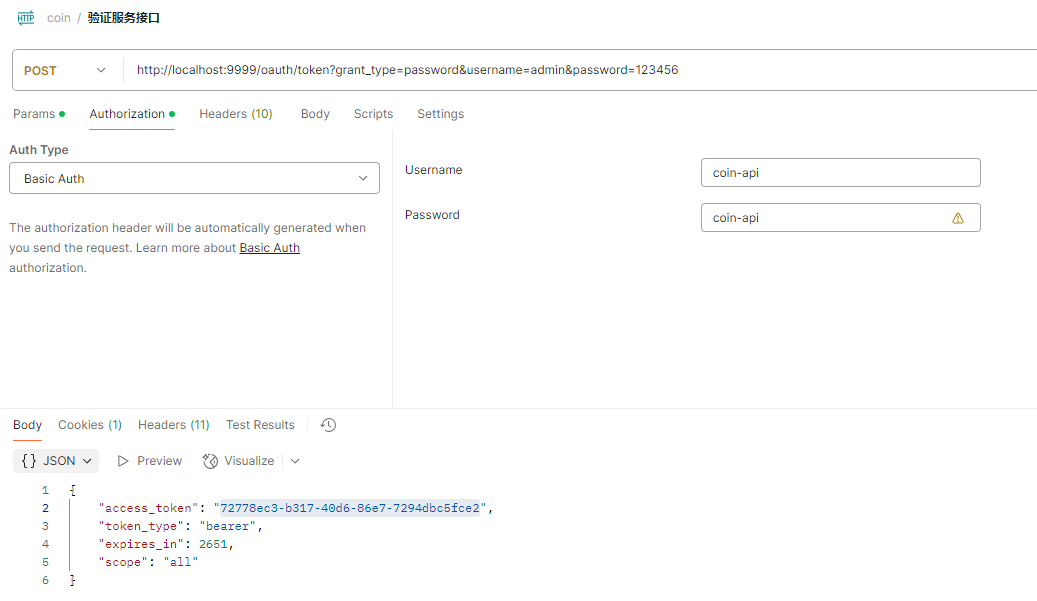The image size is (1037, 601).
Task: Click into the Username input field
Action: pos(840,173)
